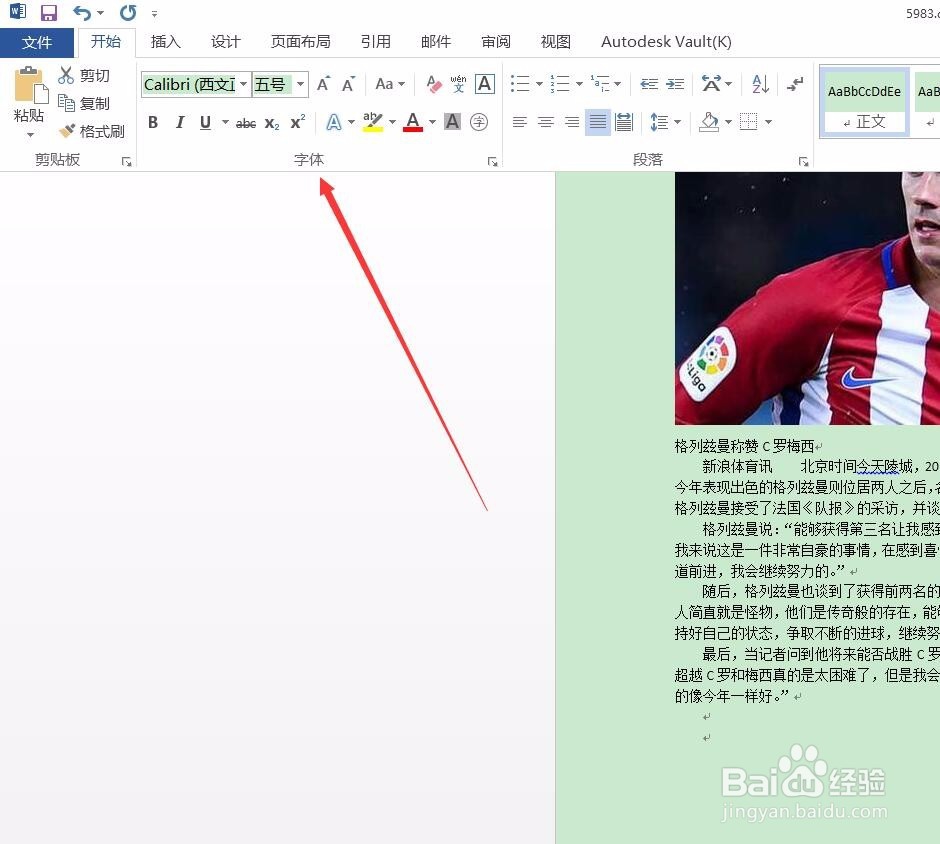Screen dimensions: 940x844
Task: Open the Change Case (Aa) dropdown
Action: pos(390,85)
